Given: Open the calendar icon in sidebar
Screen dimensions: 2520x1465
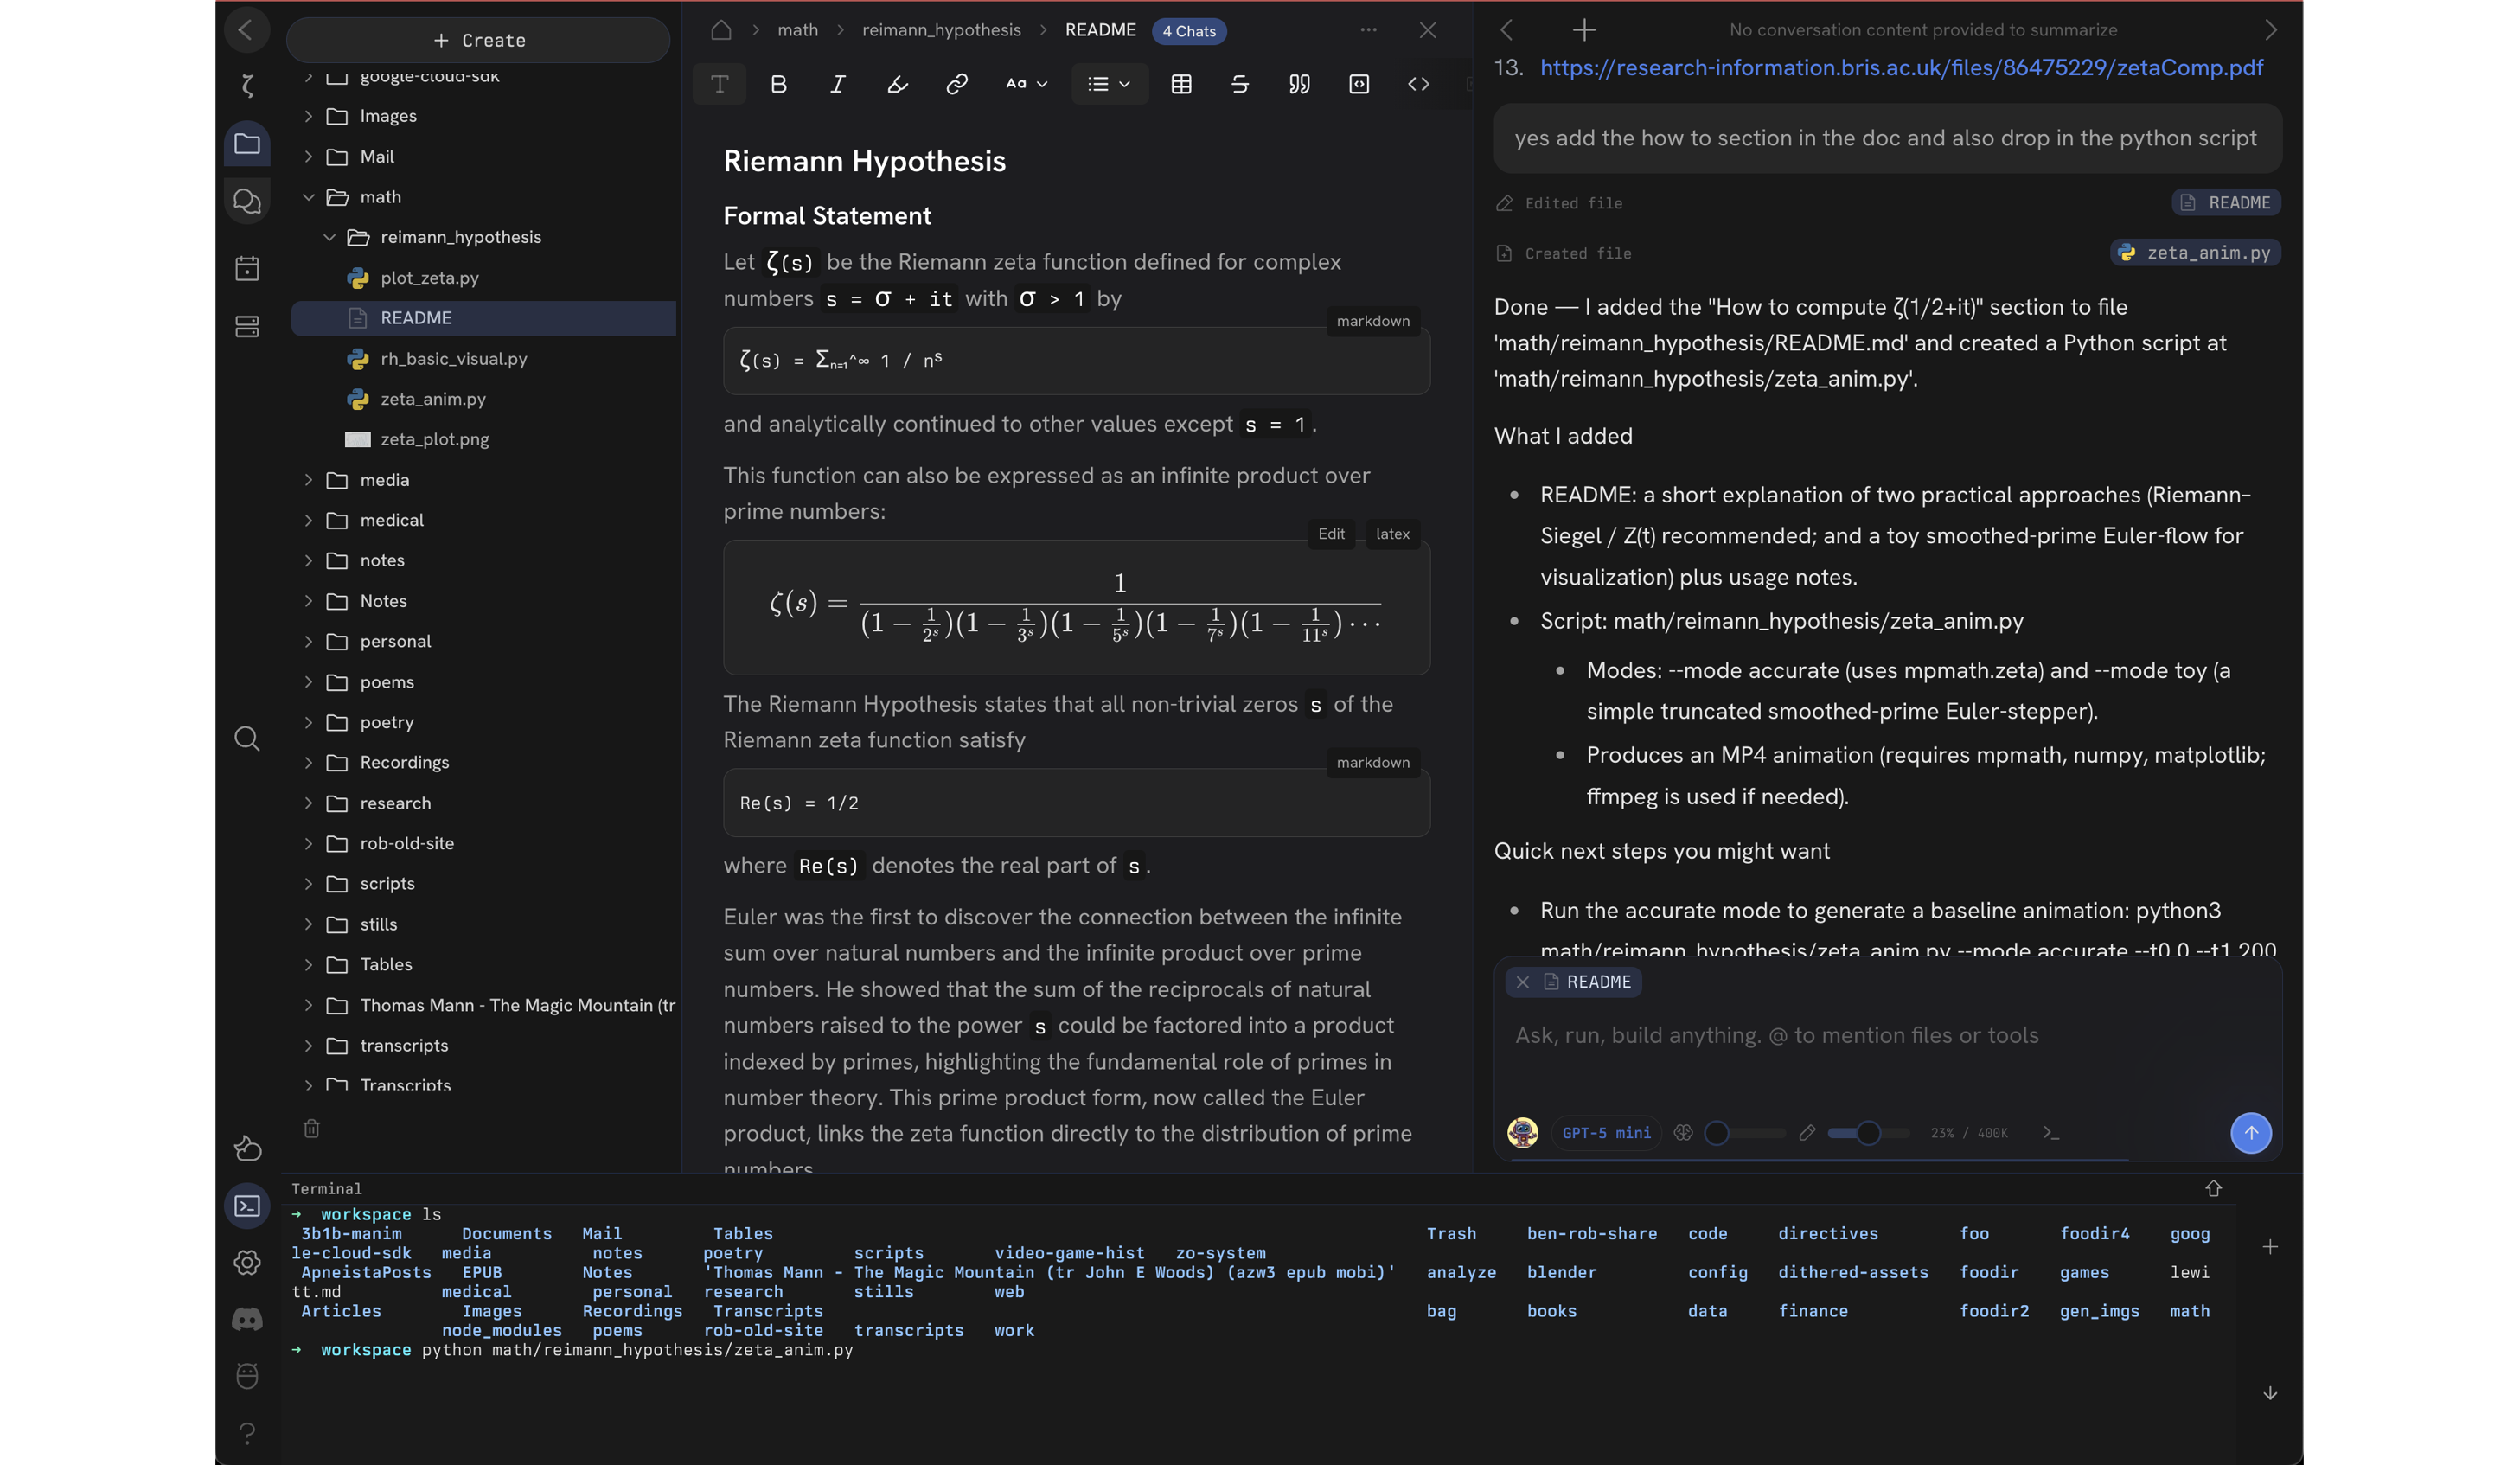Looking at the screenshot, I should [x=247, y=268].
